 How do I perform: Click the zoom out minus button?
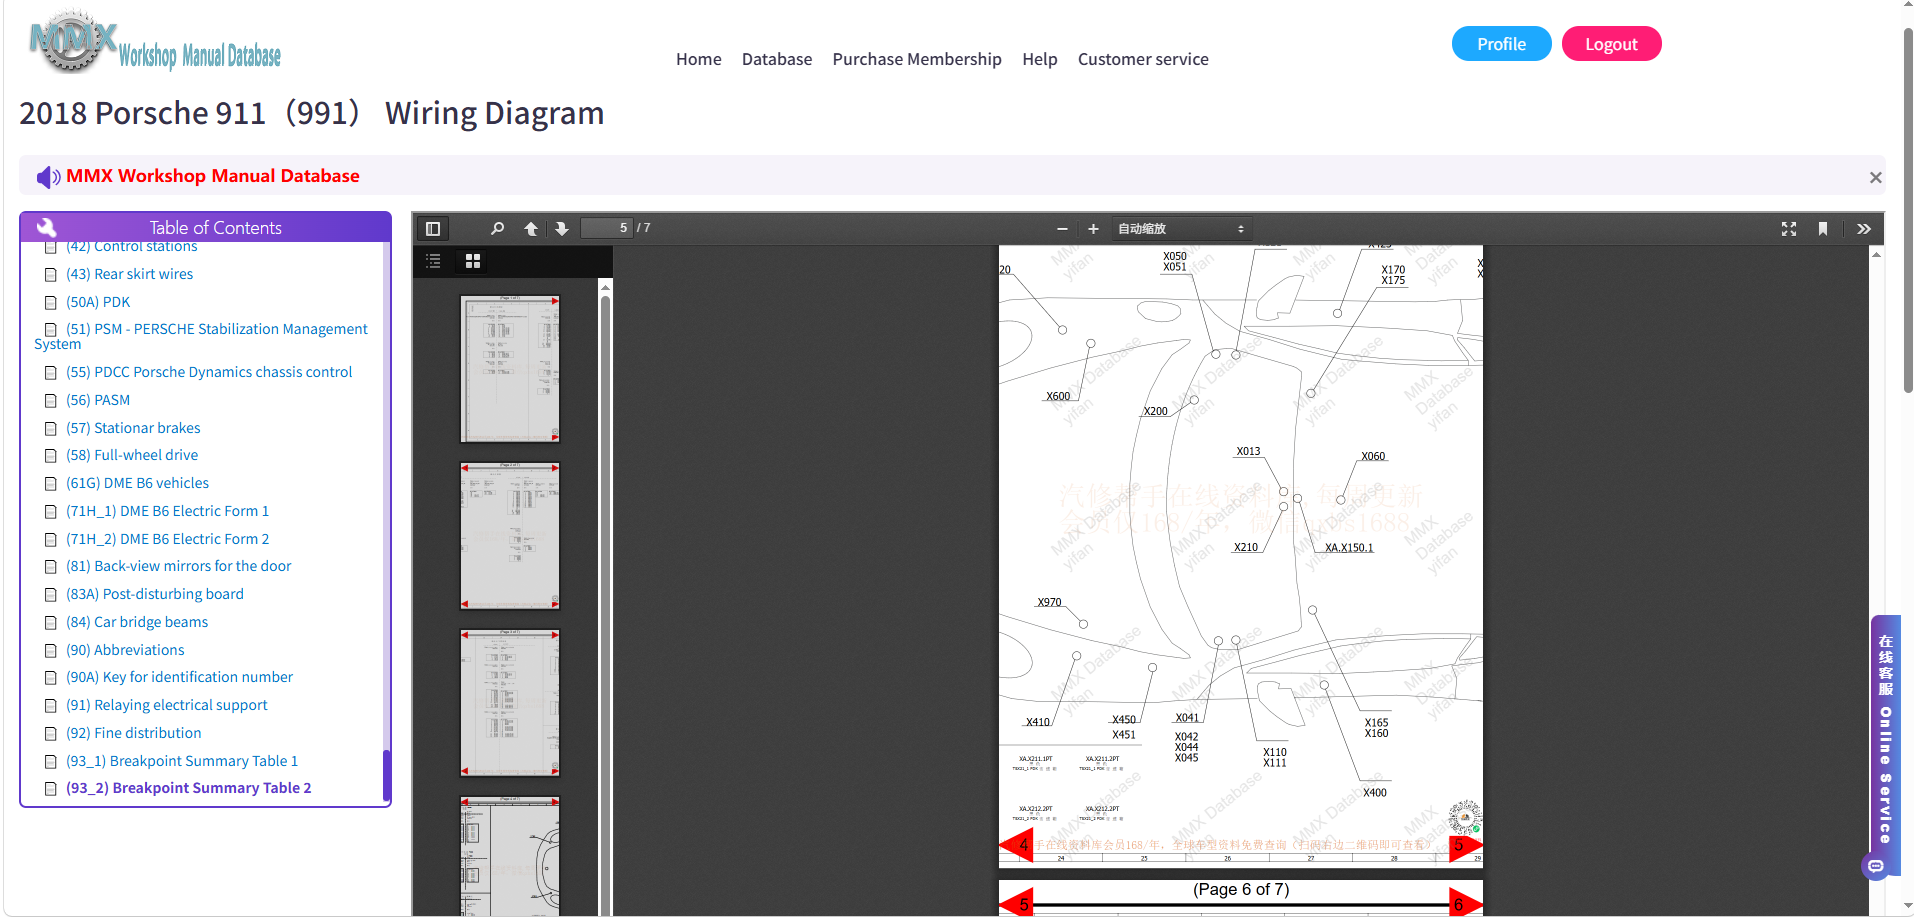[x=1062, y=229]
